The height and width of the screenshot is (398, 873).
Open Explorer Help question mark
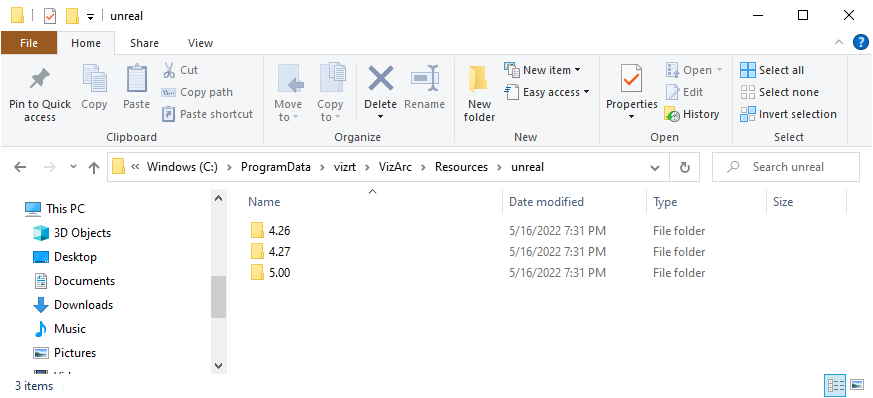click(861, 42)
